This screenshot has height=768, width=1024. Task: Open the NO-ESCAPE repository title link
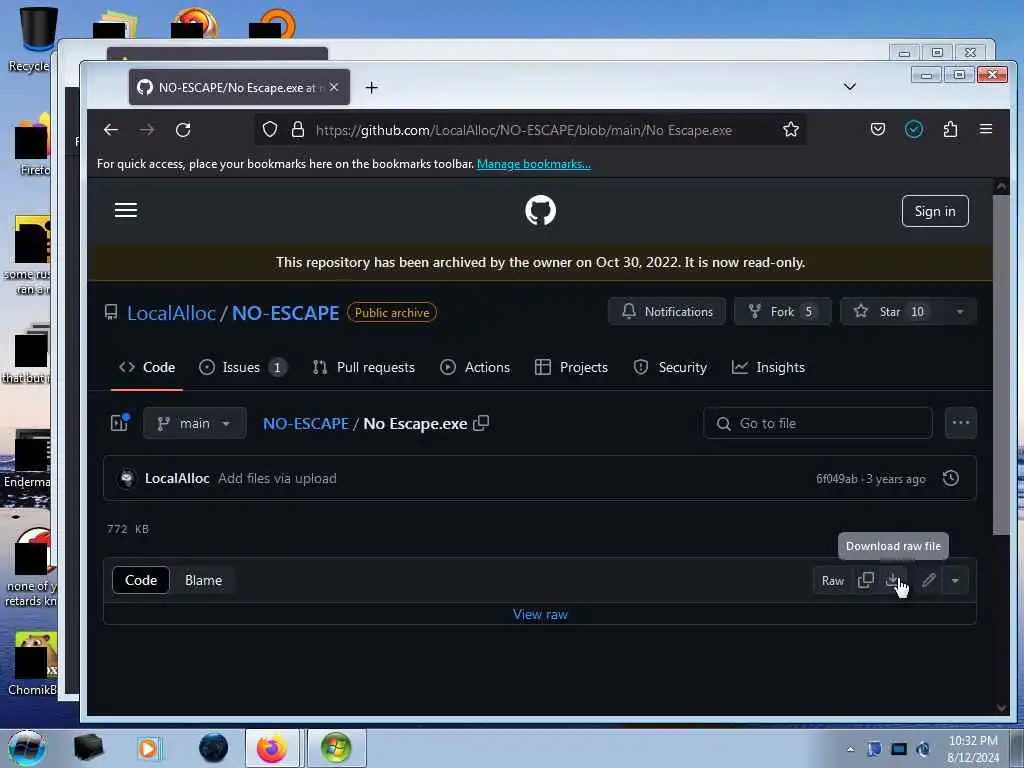(x=285, y=313)
